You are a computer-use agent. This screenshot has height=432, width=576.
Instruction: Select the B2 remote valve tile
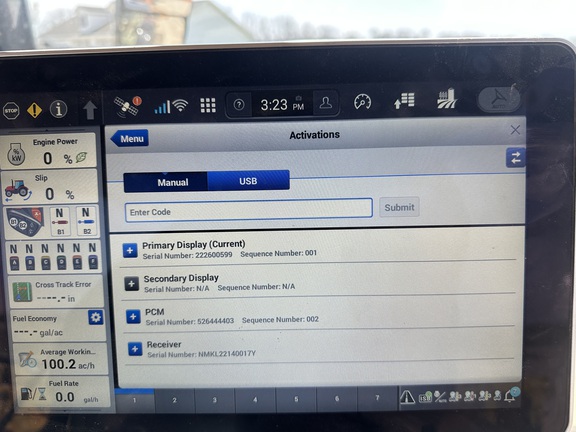87,221
